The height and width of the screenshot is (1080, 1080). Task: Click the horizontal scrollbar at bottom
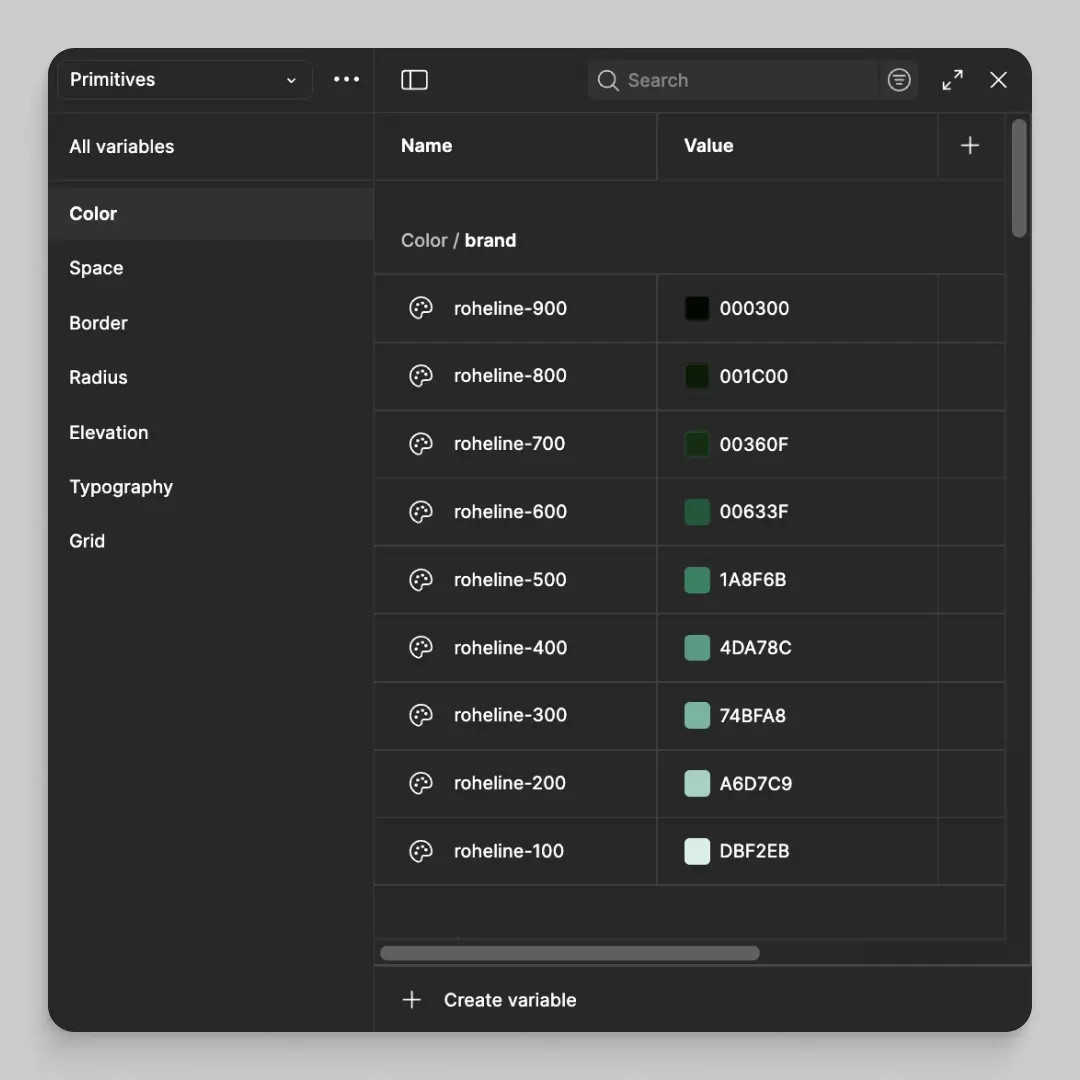(x=569, y=953)
